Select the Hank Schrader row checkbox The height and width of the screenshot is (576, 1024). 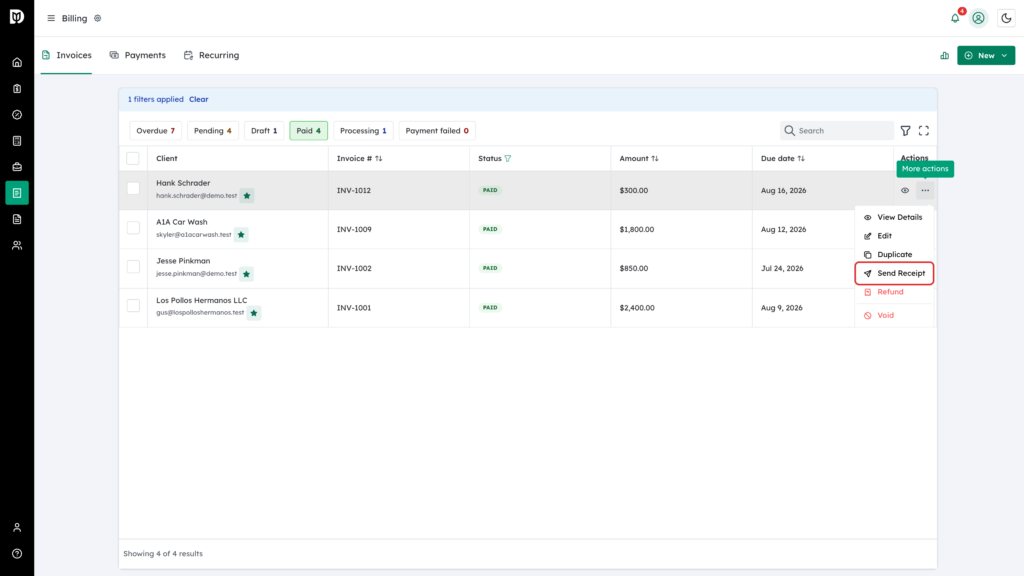(x=133, y=189)
